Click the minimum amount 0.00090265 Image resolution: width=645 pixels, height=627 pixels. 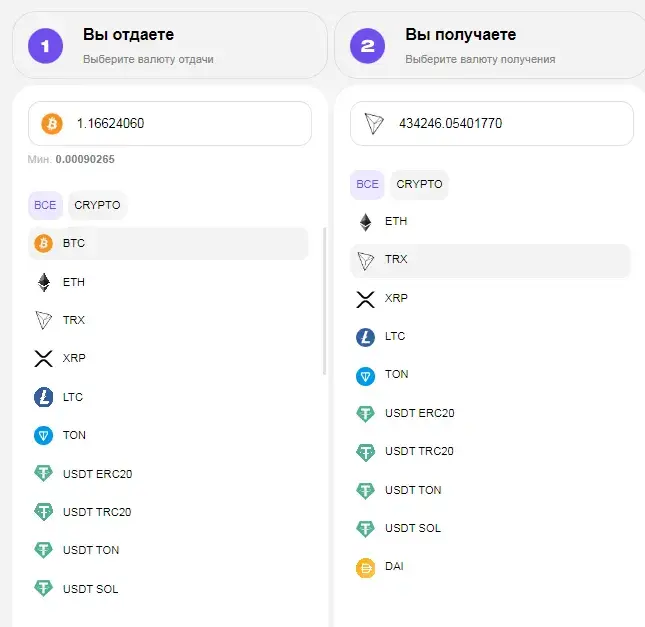85,159
